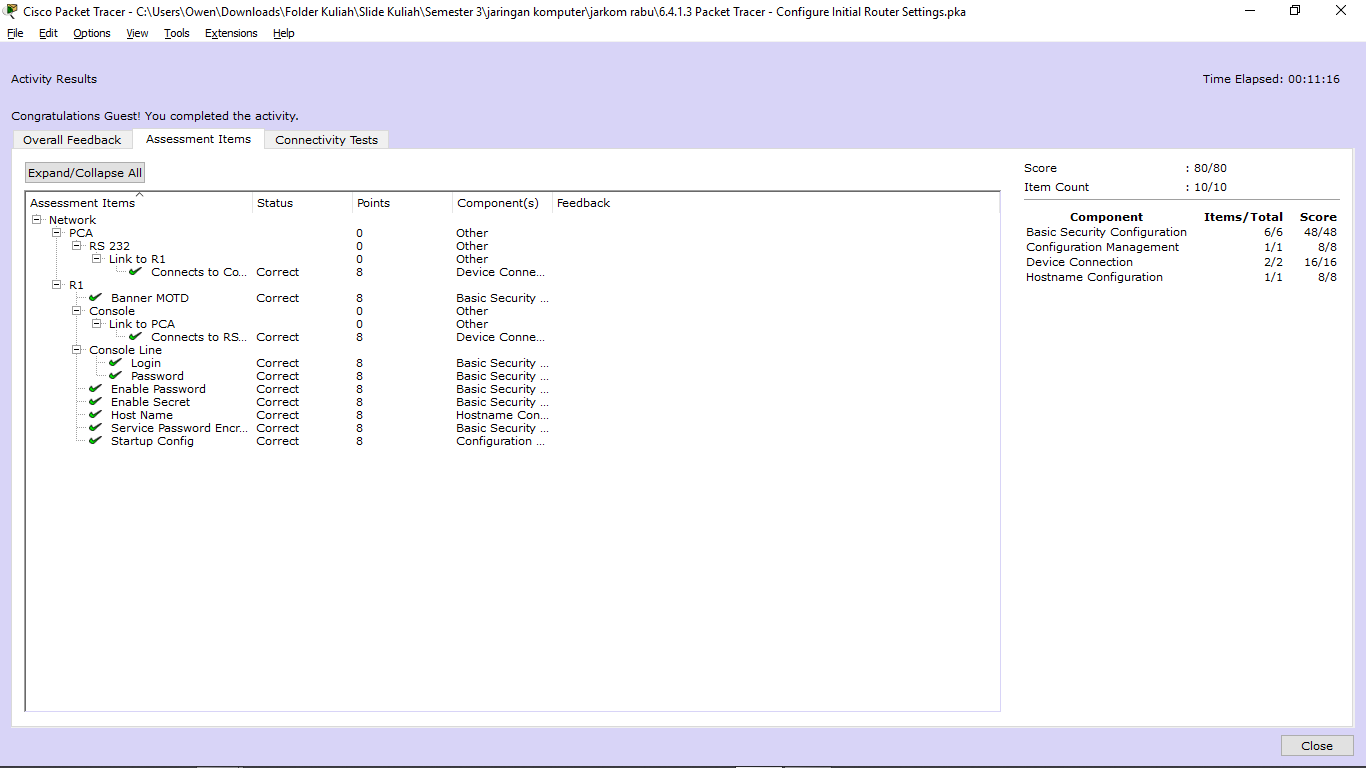Collapse the RS 232 tree node
This screenshot has height=768, width=1366.
coord(77,246)
